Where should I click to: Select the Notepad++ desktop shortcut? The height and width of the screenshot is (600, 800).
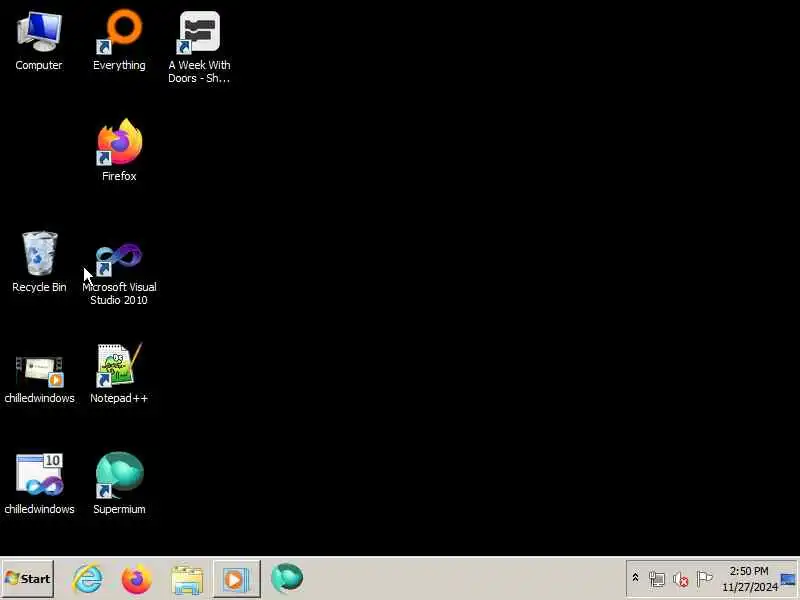pos(119,373)
